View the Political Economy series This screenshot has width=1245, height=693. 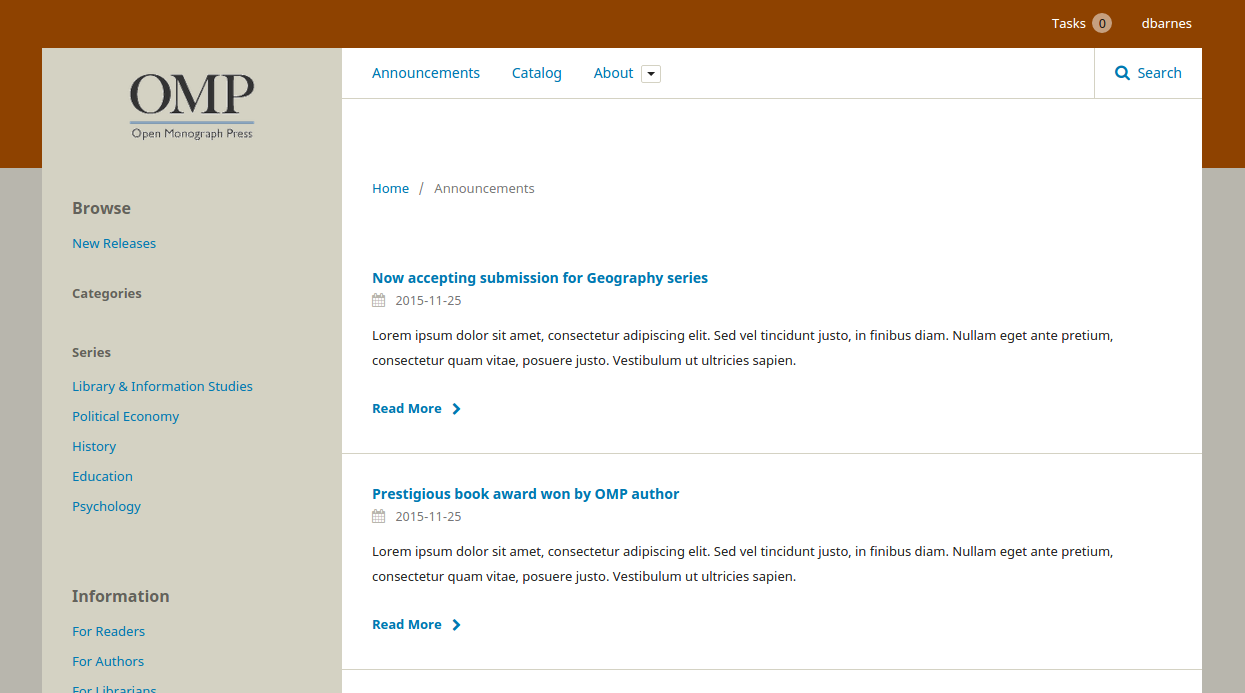(x=125, y=416)
